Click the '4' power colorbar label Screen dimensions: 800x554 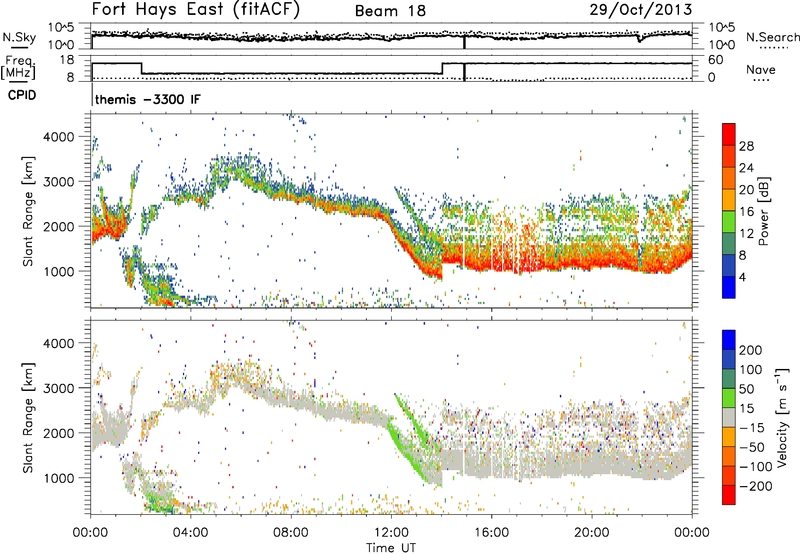(742, 277)
